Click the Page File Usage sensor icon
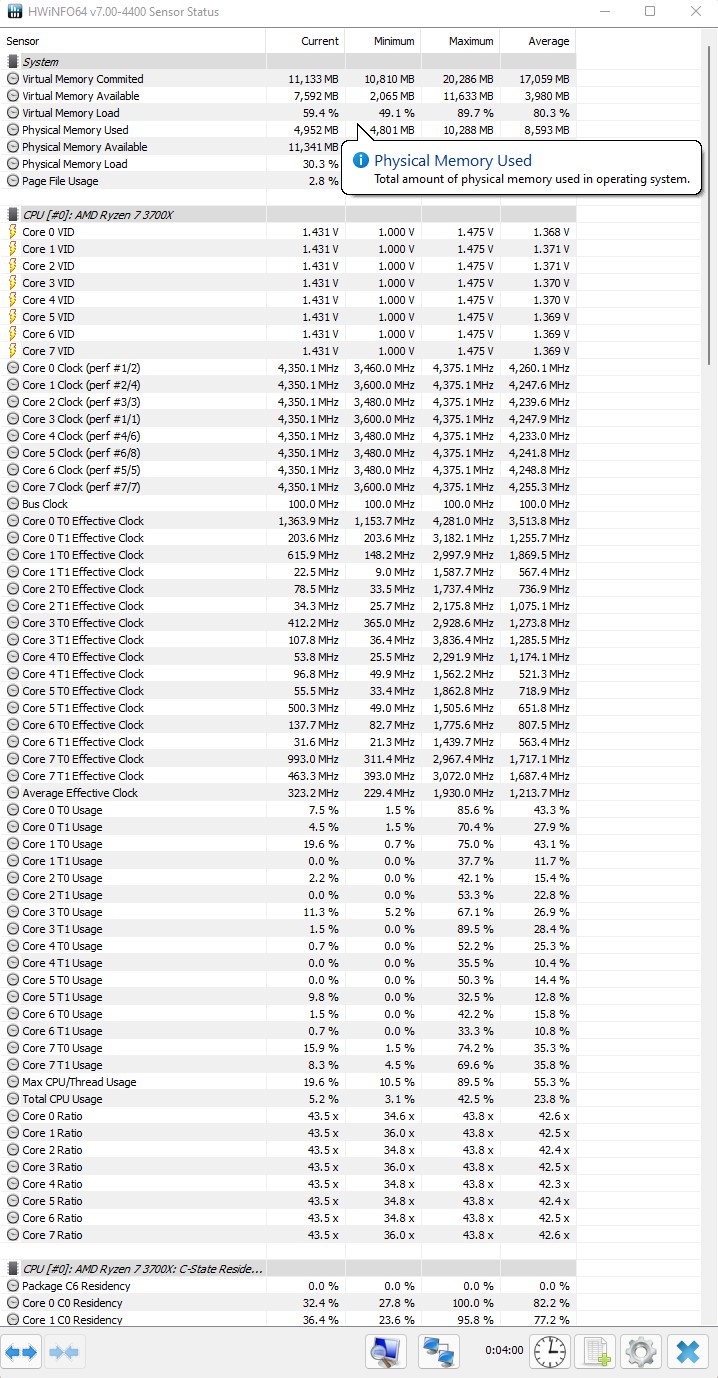 pos(11,180)
